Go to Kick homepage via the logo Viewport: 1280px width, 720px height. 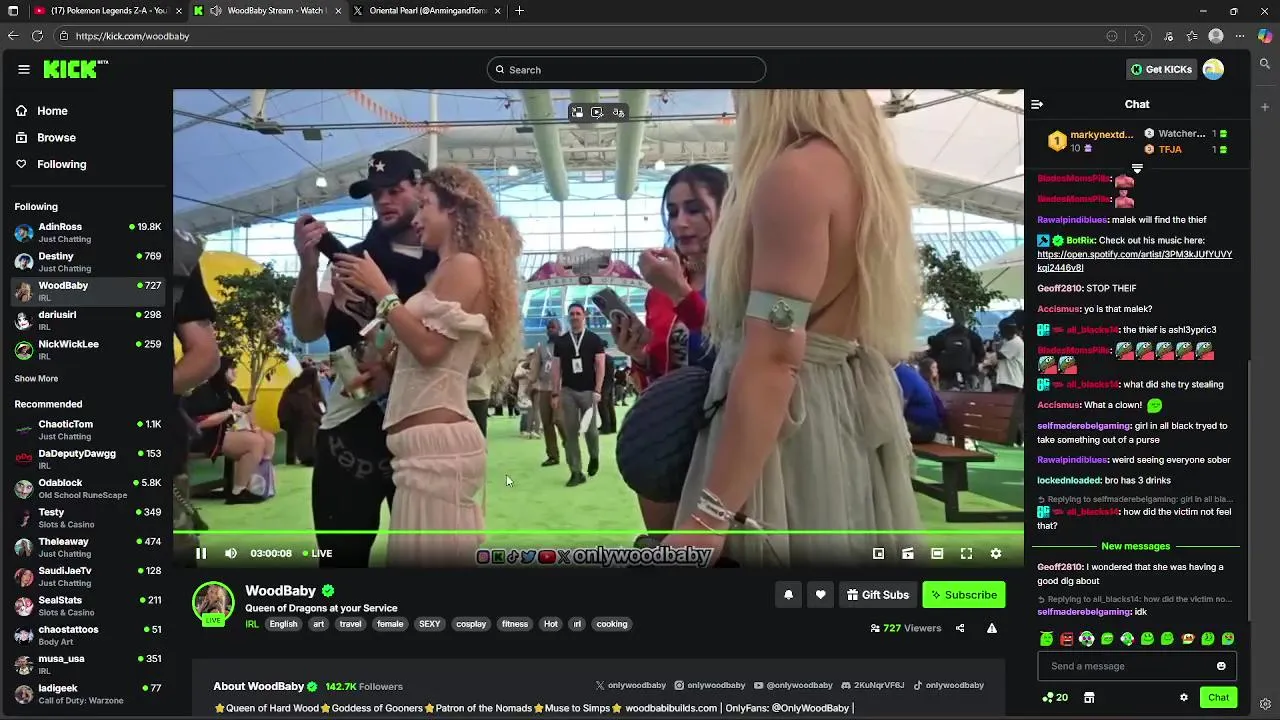[x=75, y=69]
